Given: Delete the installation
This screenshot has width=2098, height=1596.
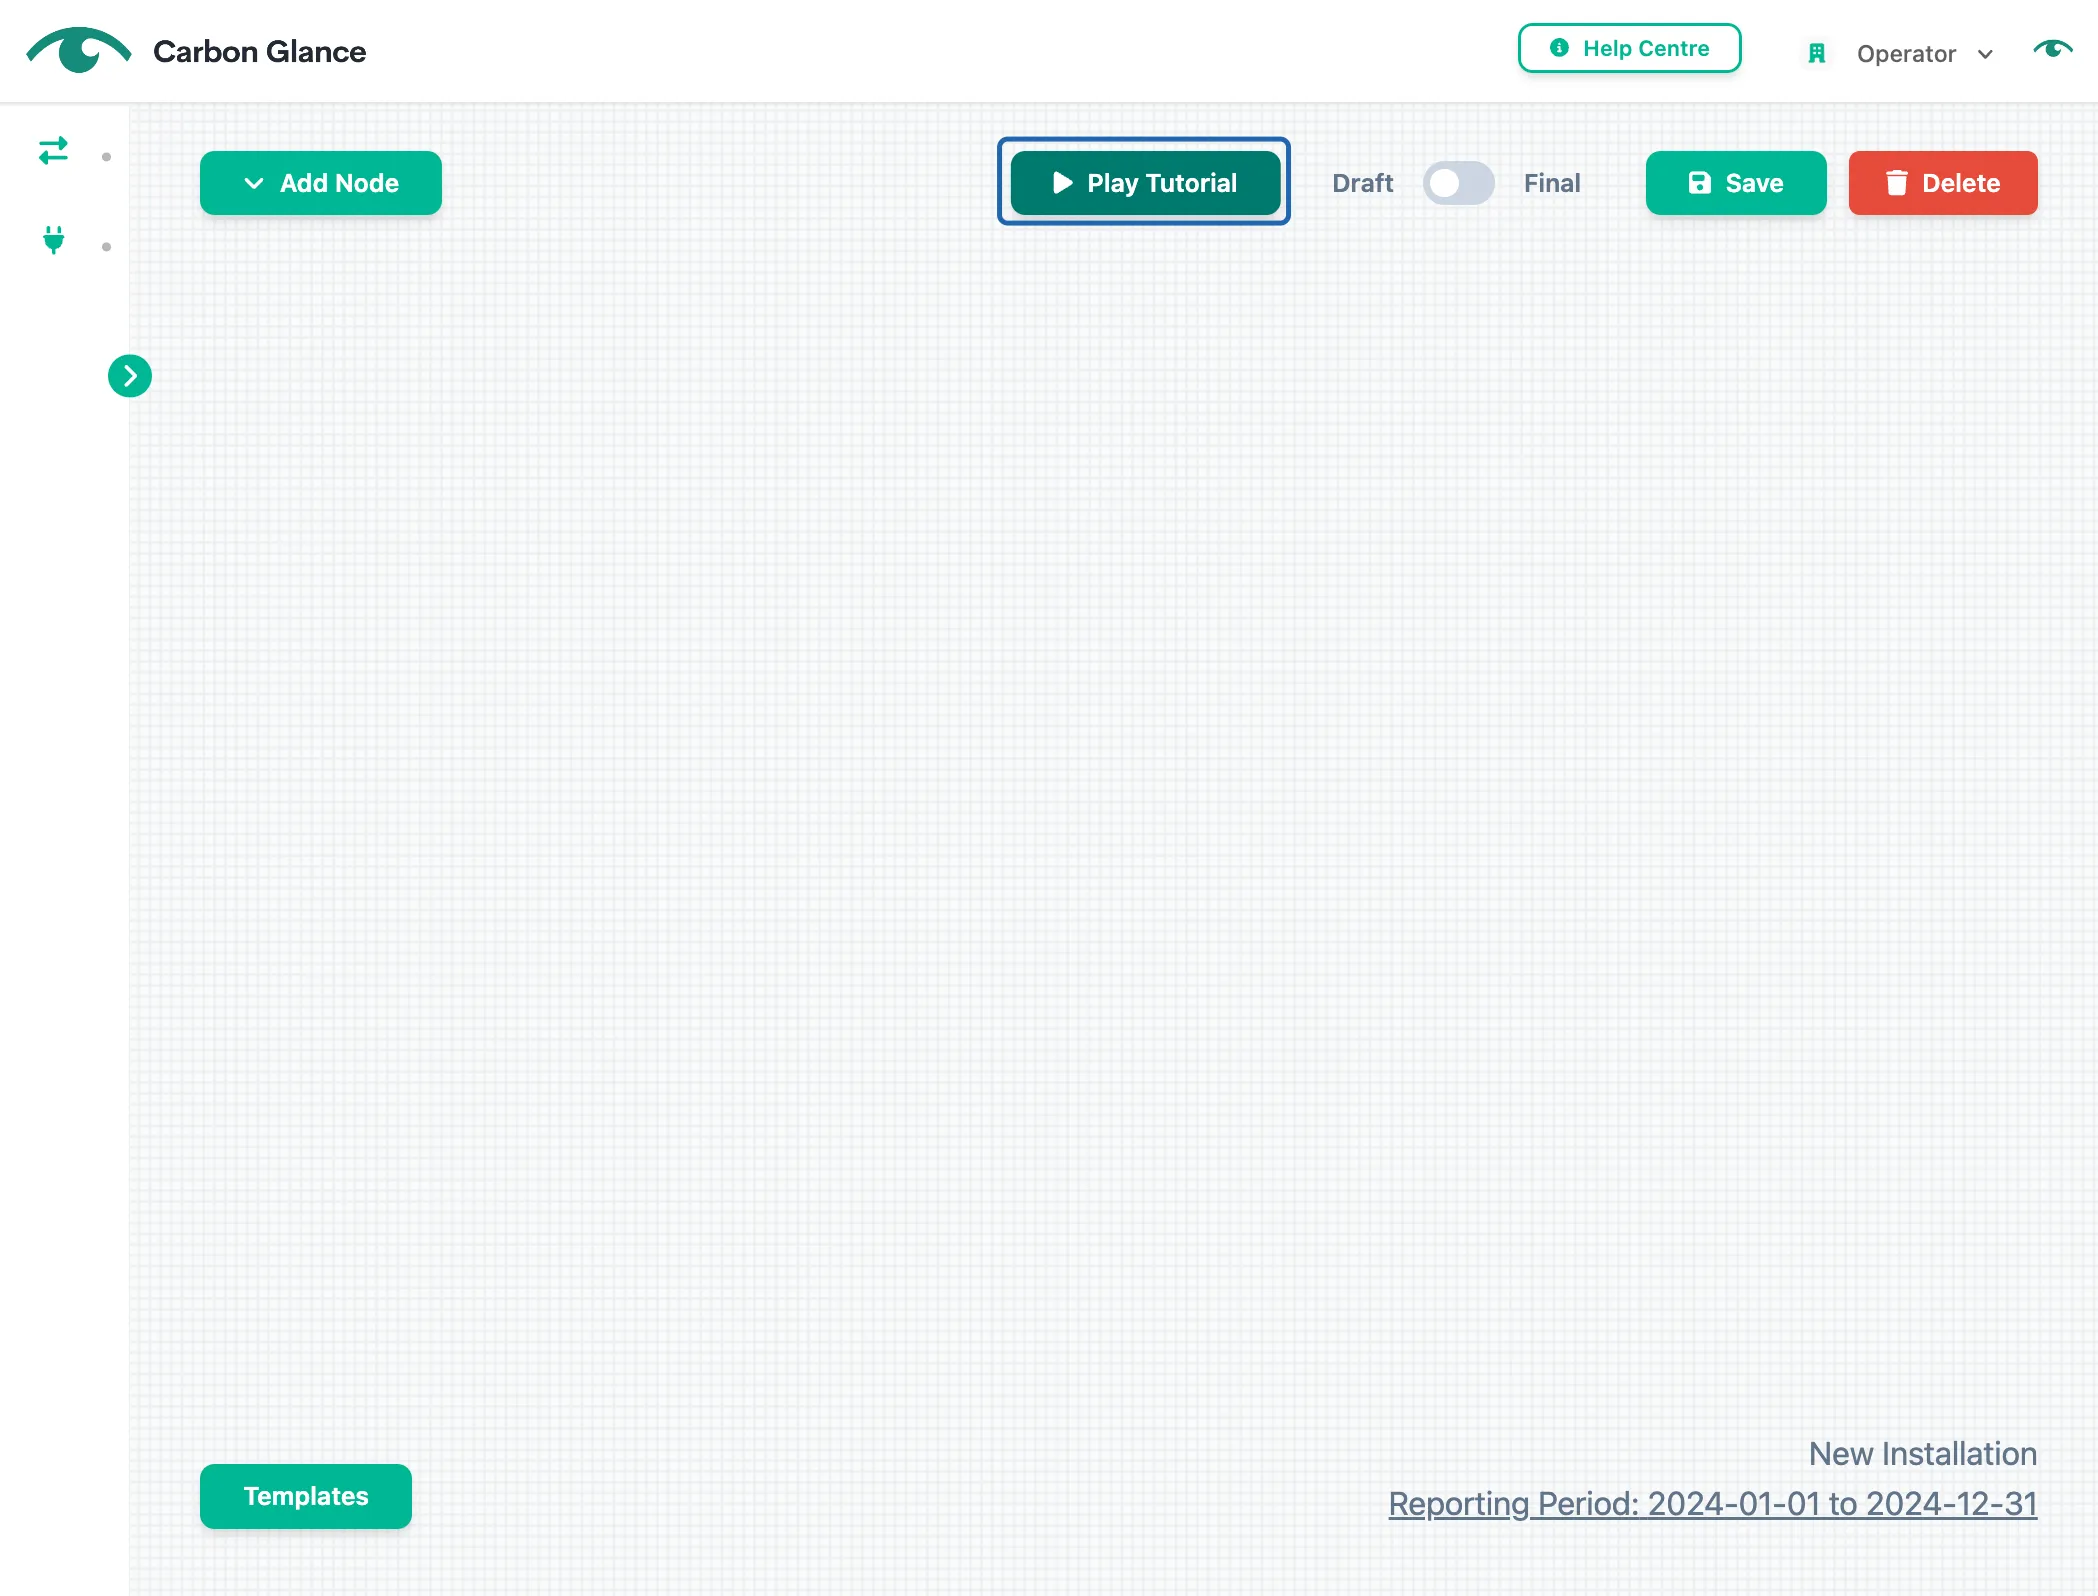Looking at the screenshot, I should [x=1942, y=183].
